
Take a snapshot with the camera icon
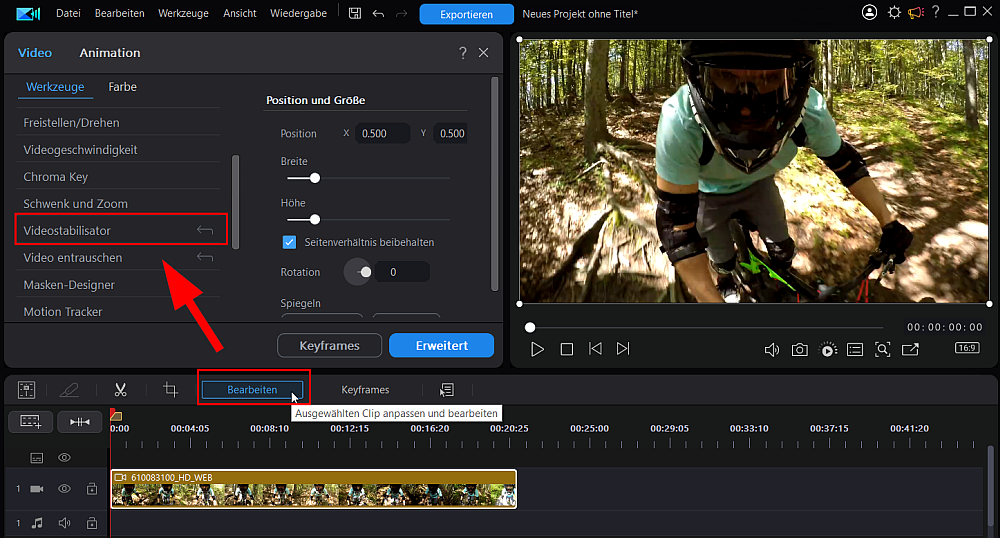point(799,349)
